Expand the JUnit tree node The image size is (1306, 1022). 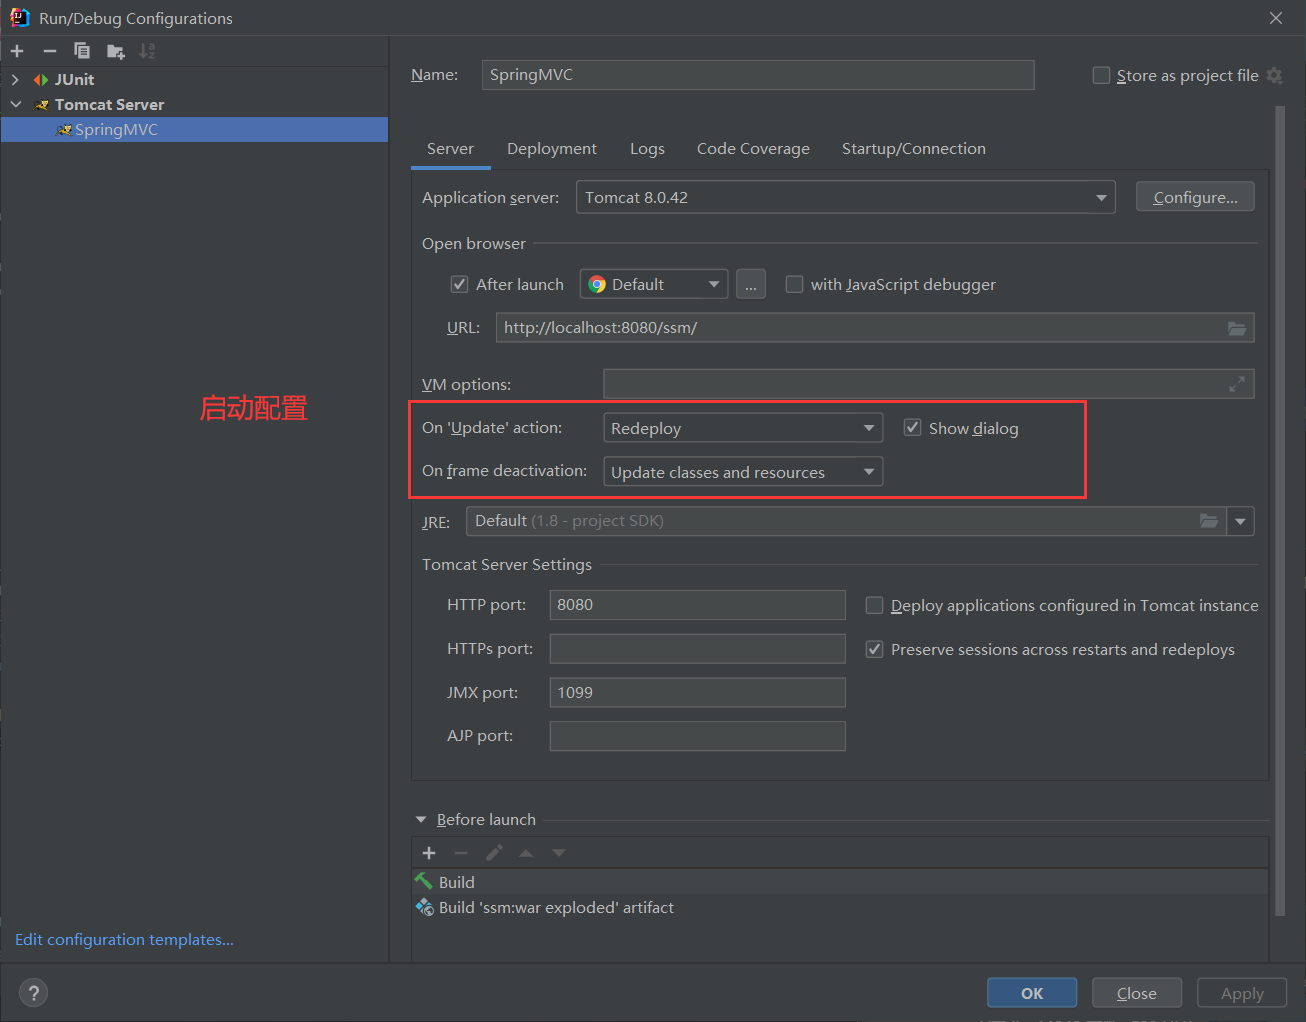coord(15,80)
